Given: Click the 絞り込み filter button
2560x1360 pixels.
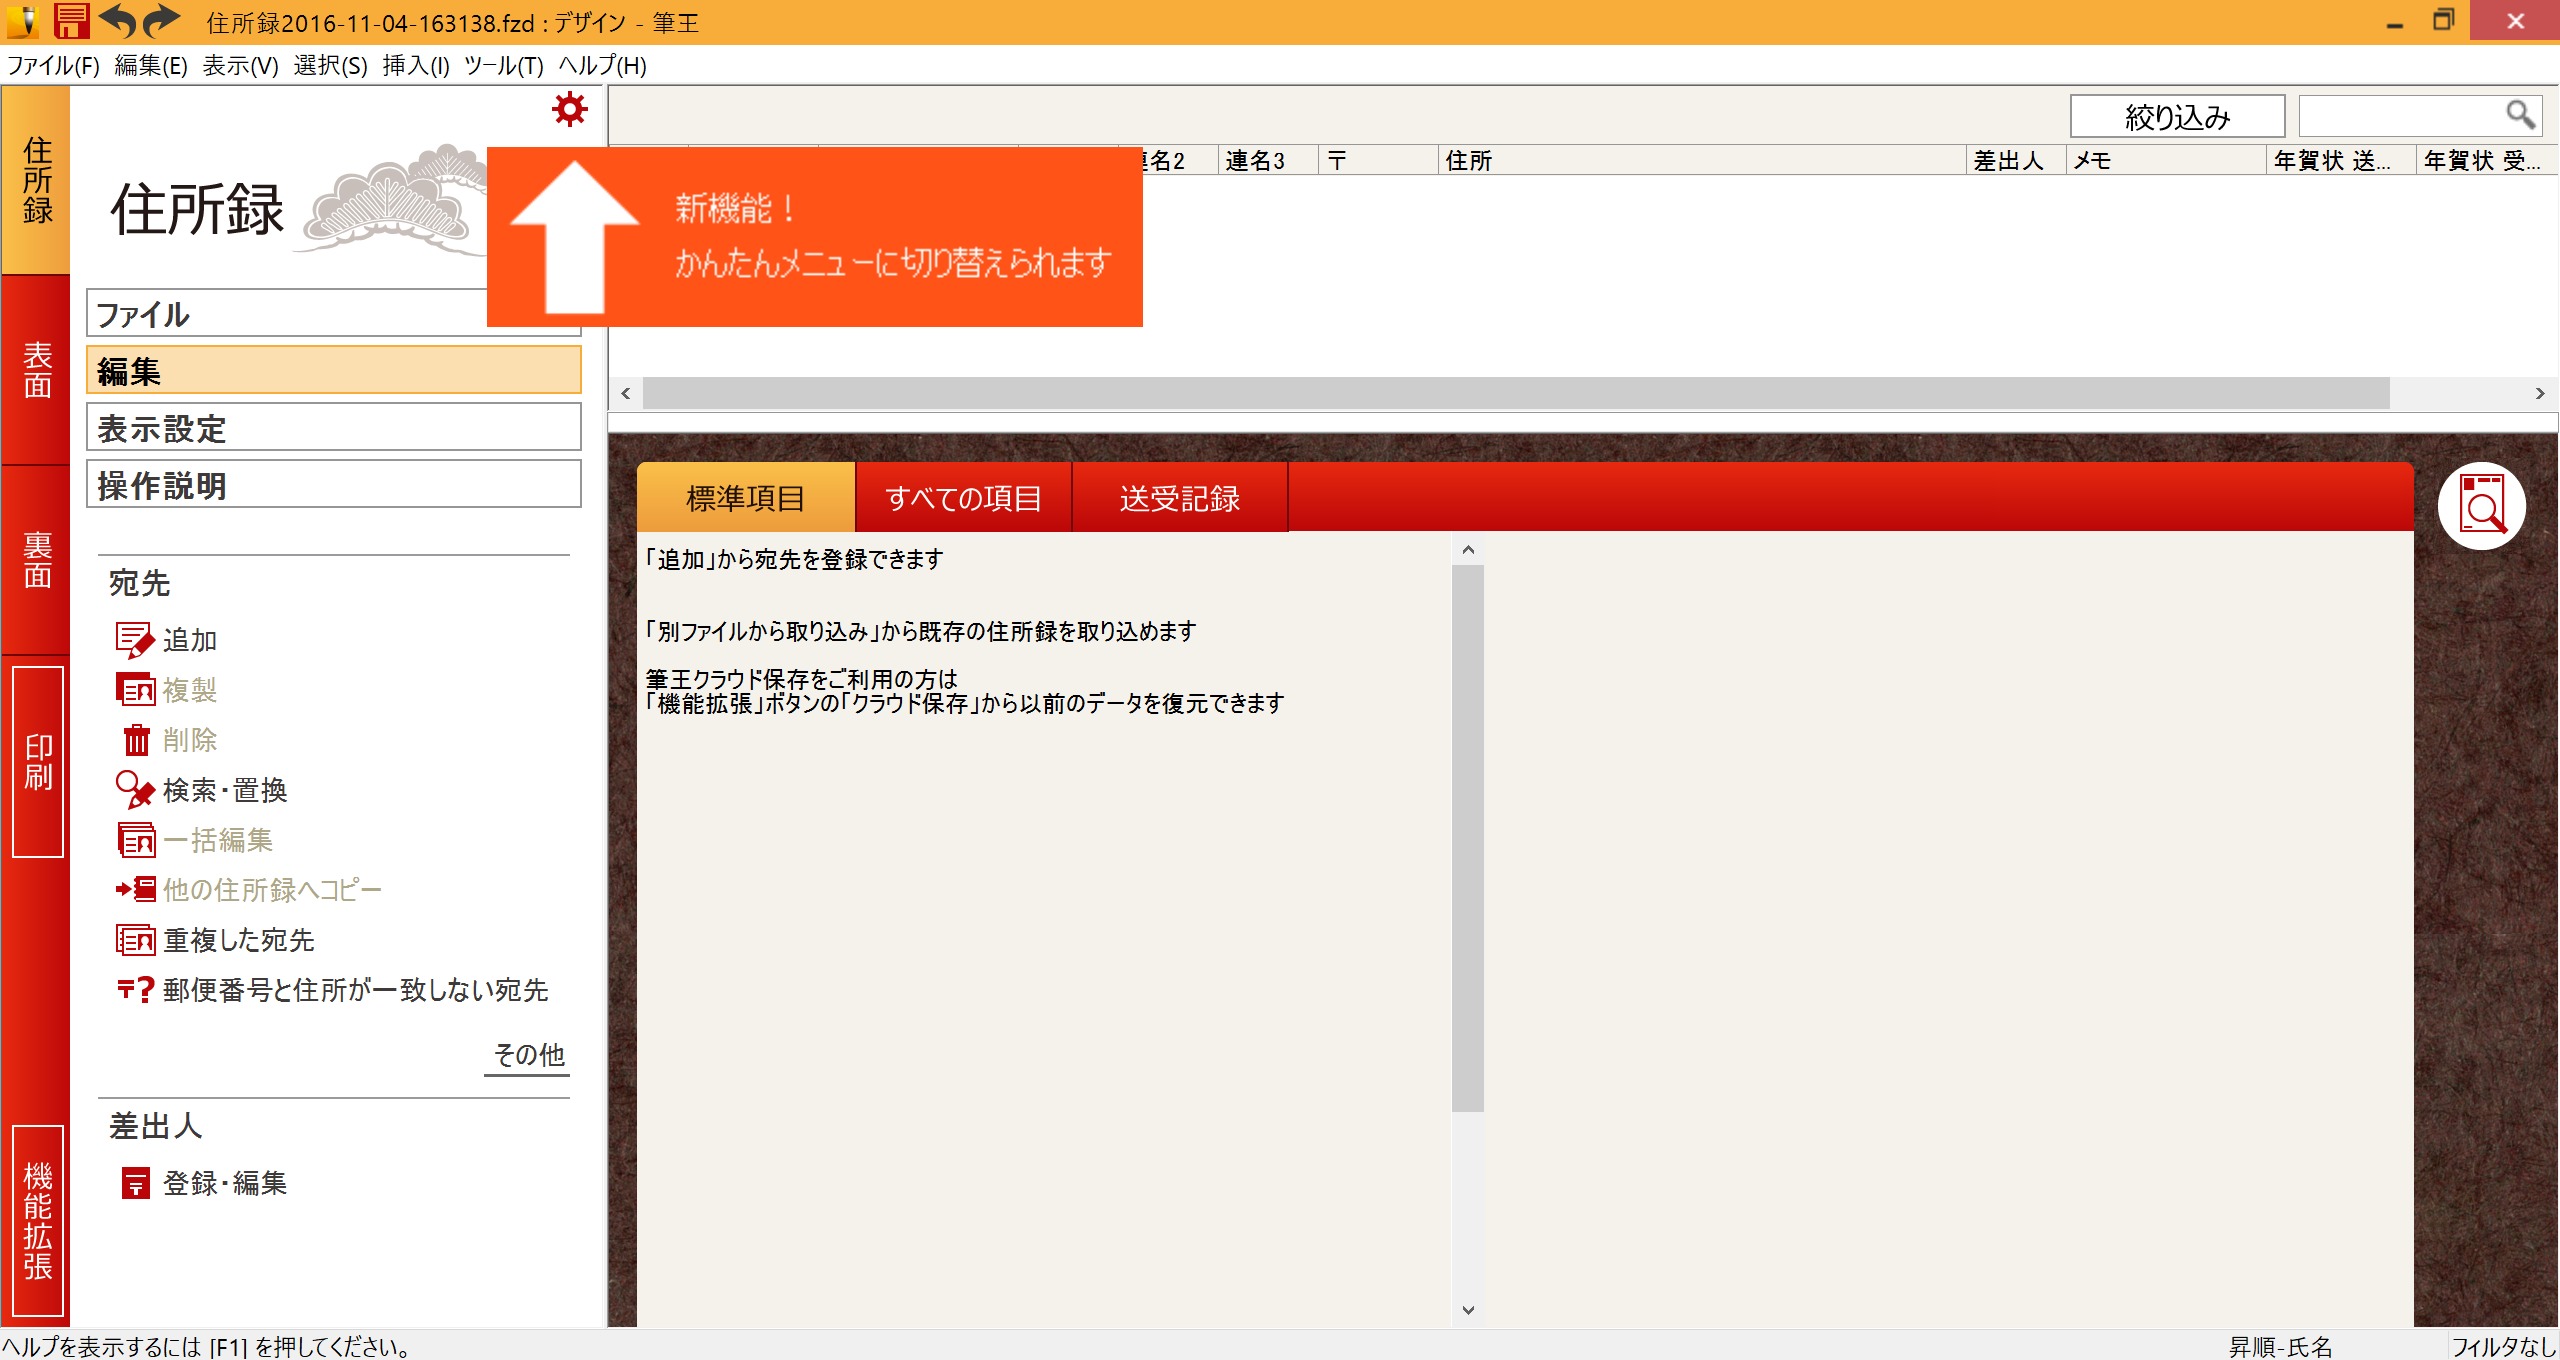Looking at the screenshot, I should point(2178,117).
